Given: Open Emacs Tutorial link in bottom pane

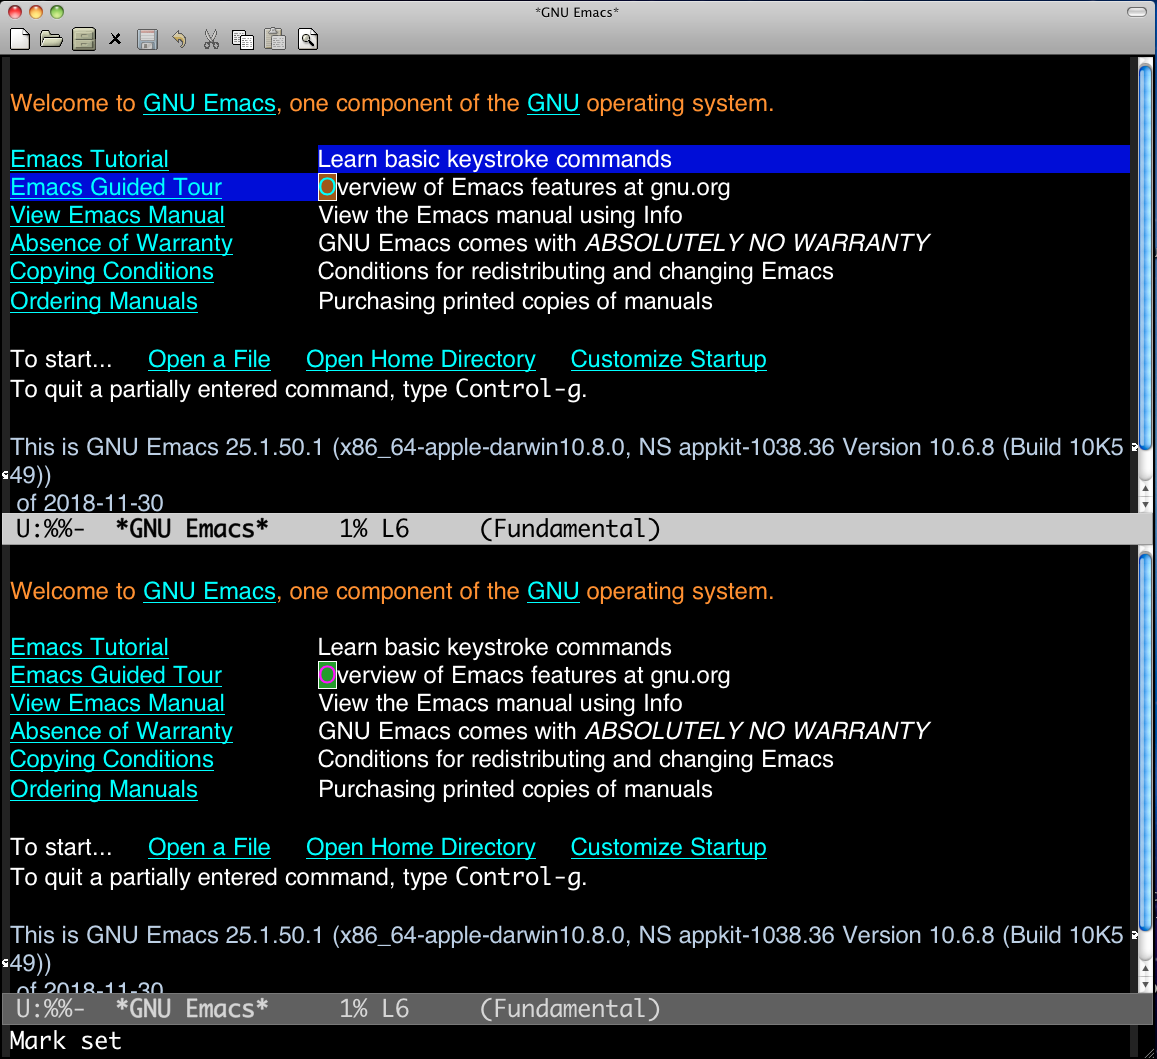Looking at the screenshot, I should (x=89, y=647).
